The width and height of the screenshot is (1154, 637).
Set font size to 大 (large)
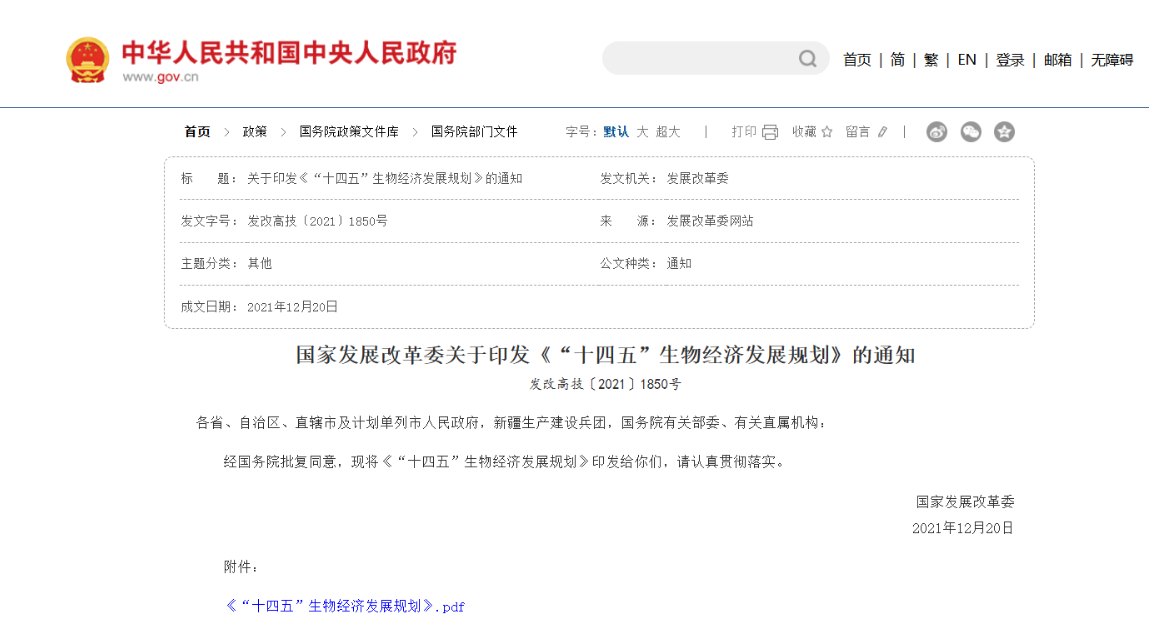tap(642, 132)
